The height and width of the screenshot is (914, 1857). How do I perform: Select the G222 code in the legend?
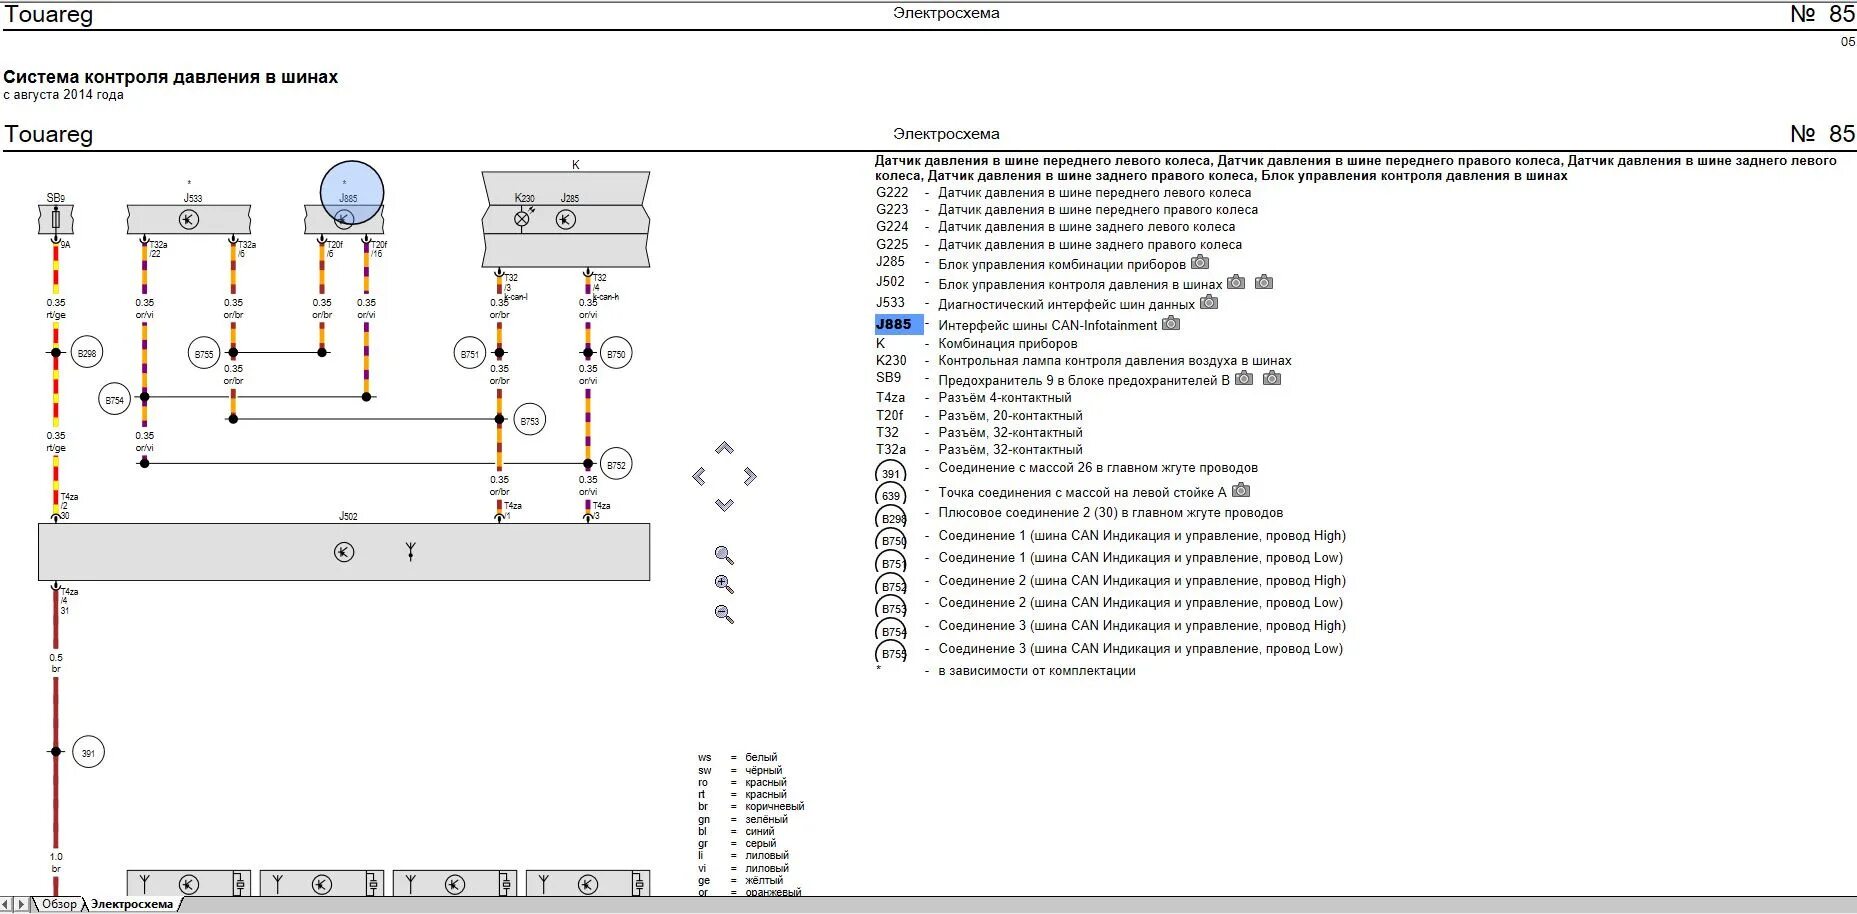pyautogui.click(x=892, y=193)
